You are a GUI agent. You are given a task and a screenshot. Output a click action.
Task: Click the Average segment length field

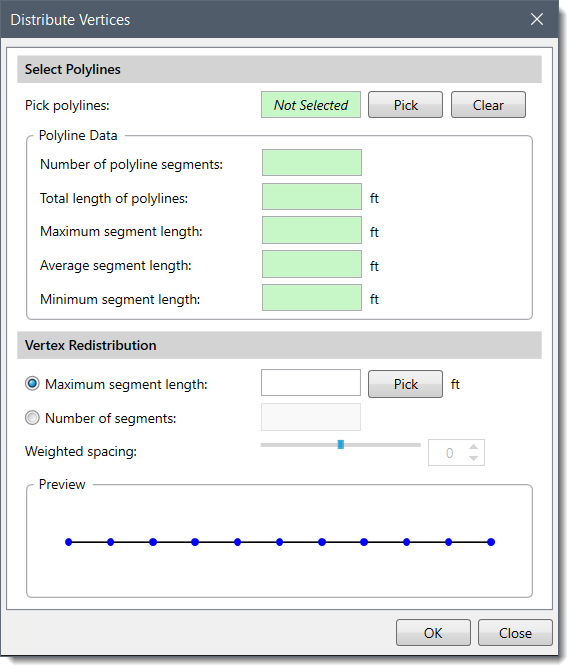[312, 264]
